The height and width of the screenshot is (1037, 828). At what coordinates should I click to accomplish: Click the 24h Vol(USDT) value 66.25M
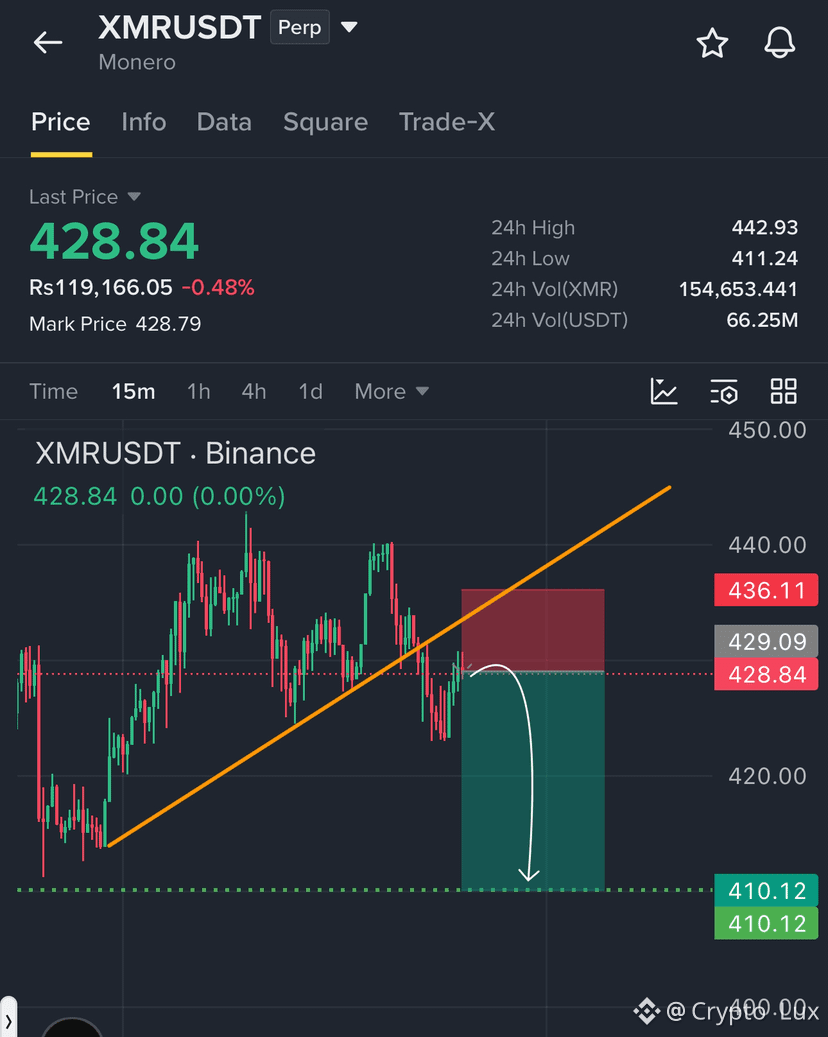[762, 320]
